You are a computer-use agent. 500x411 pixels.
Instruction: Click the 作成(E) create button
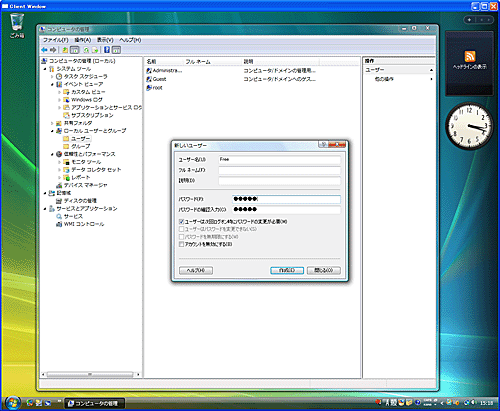287,270
